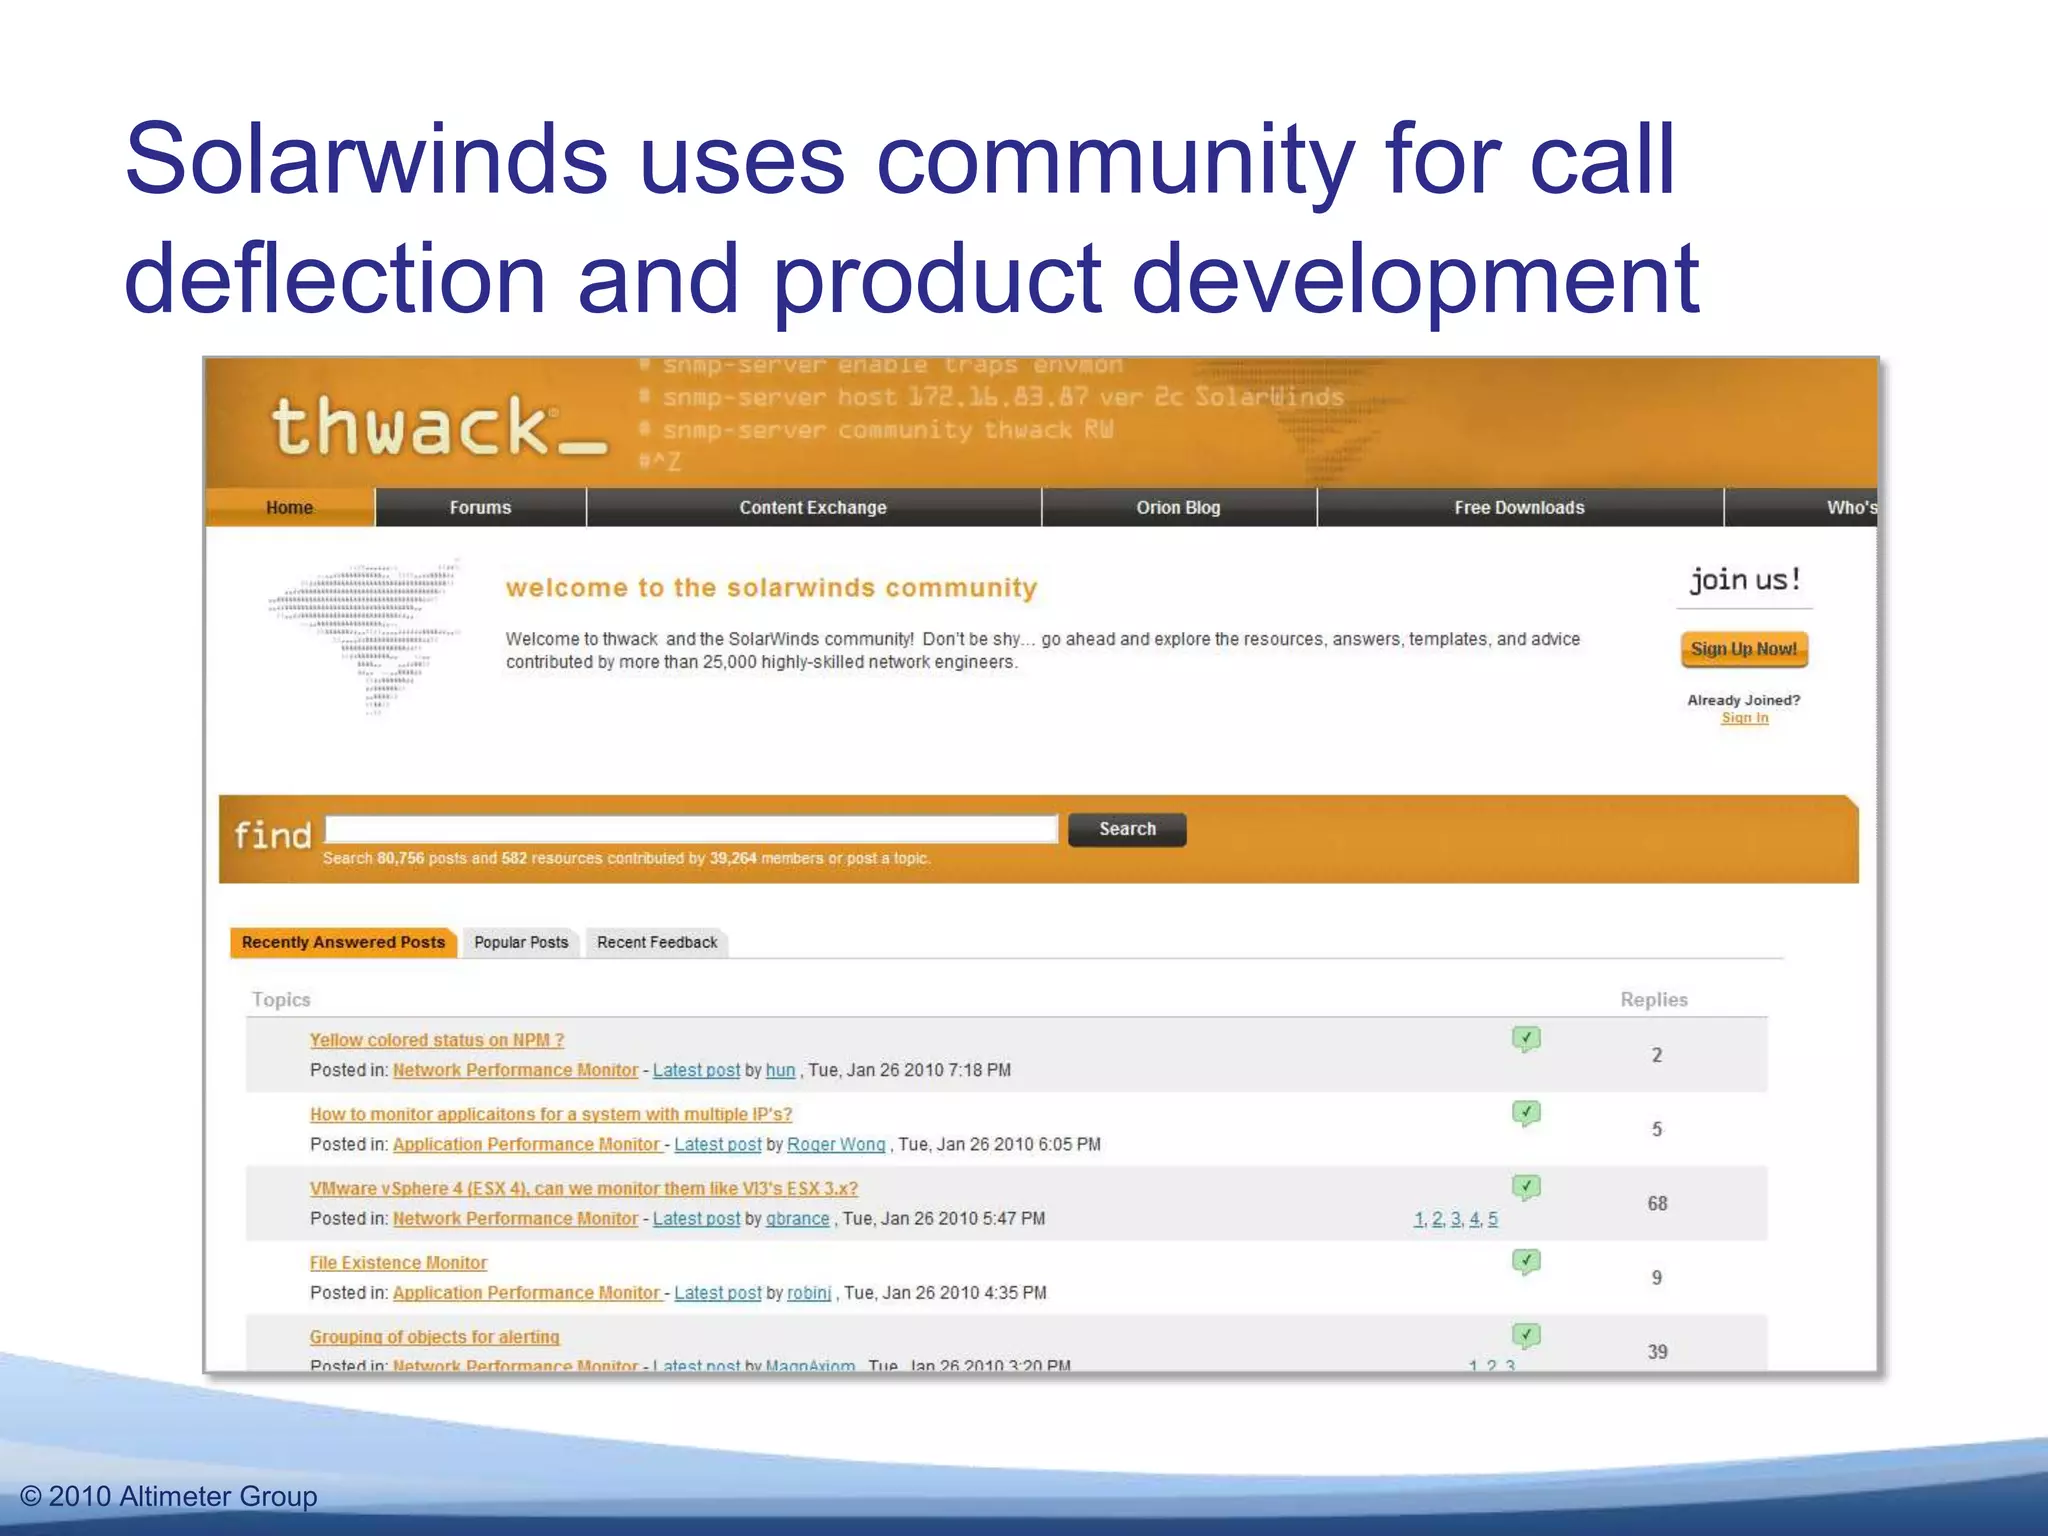This screenshot has height=1536, width=2048.
Task: Switch to the Popular Posts tab
Action: pos(521,942)
